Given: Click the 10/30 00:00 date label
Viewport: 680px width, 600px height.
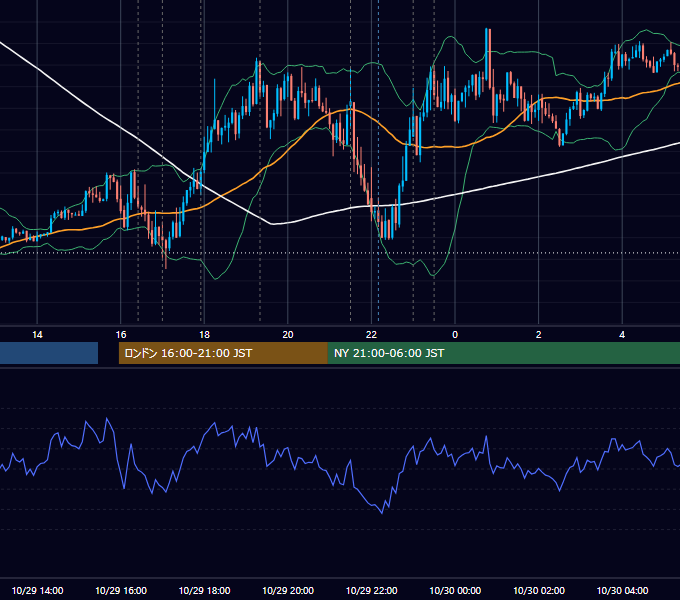Looking at the screenshot, I should click(x=455, y=590).
